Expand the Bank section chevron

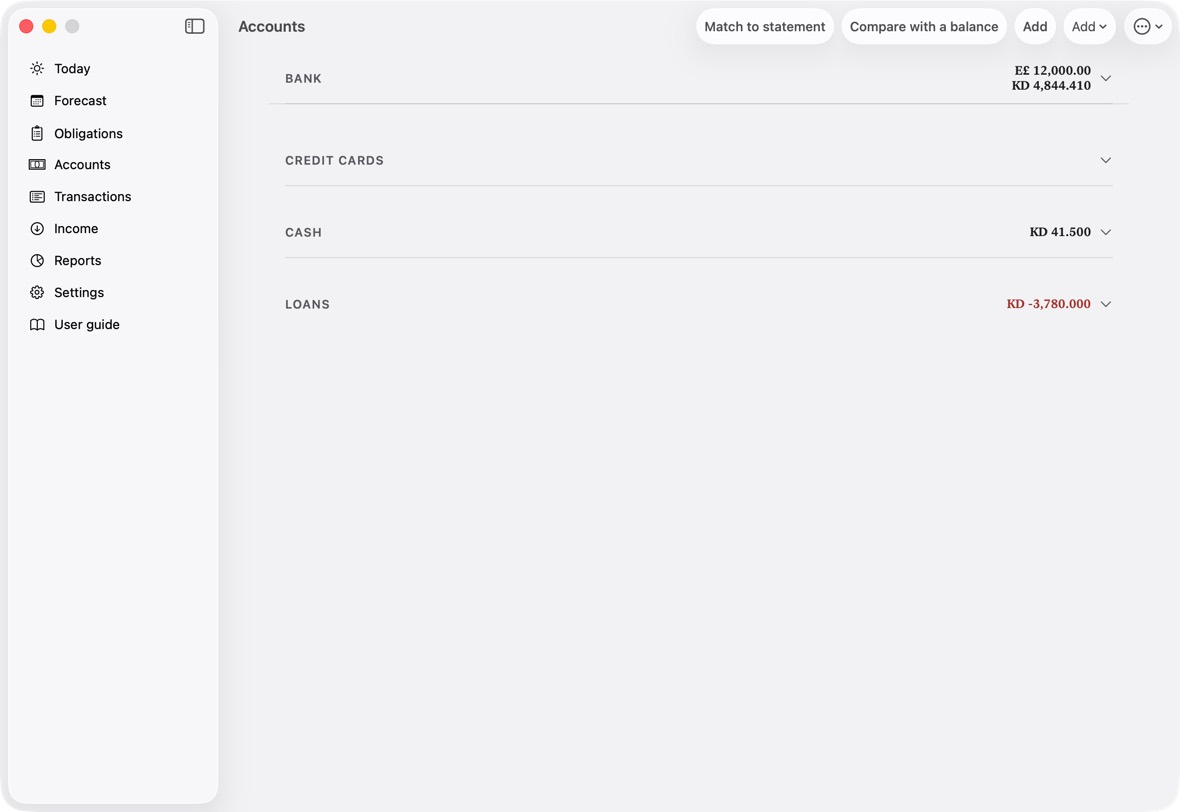click(1105, 78)
